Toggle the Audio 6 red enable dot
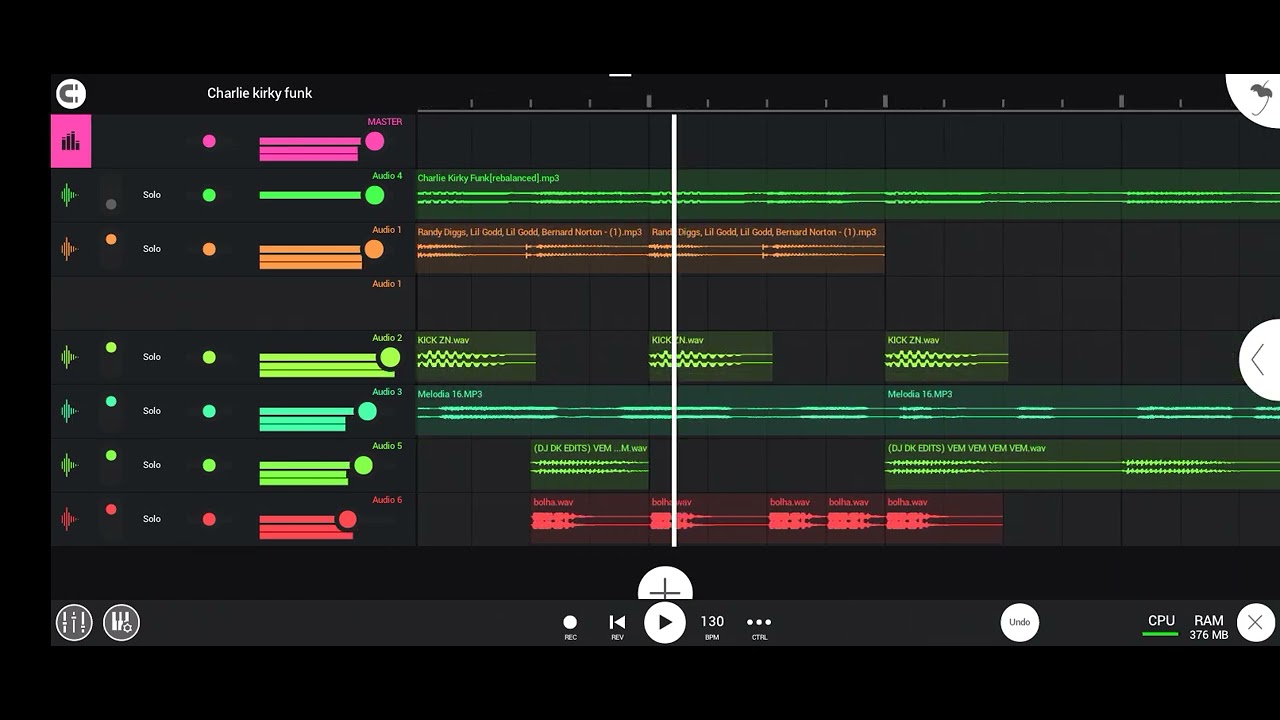This screenshot has width=1280, height=720. (209, 519)
